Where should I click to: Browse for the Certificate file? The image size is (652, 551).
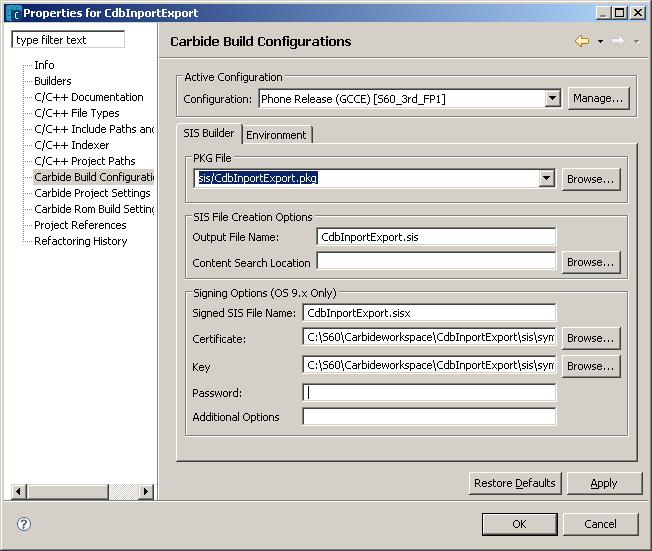591,338
